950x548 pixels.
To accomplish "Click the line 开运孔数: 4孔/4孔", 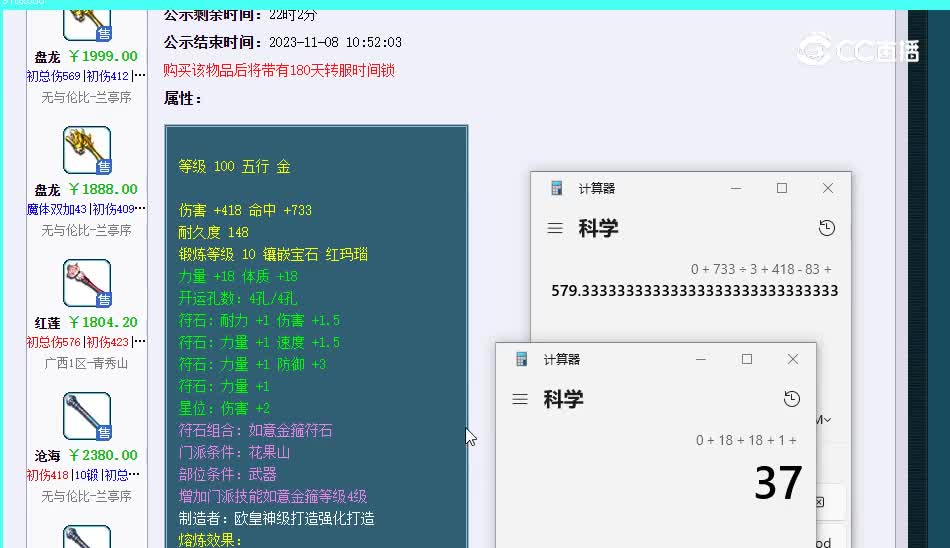I will [x=238, y=298].
